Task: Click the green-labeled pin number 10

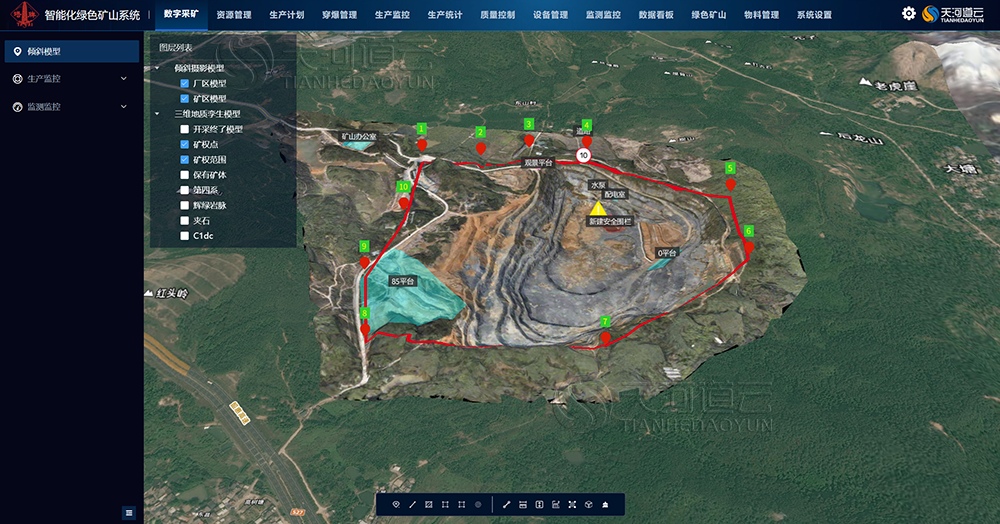Action: [x=404, y=203]
